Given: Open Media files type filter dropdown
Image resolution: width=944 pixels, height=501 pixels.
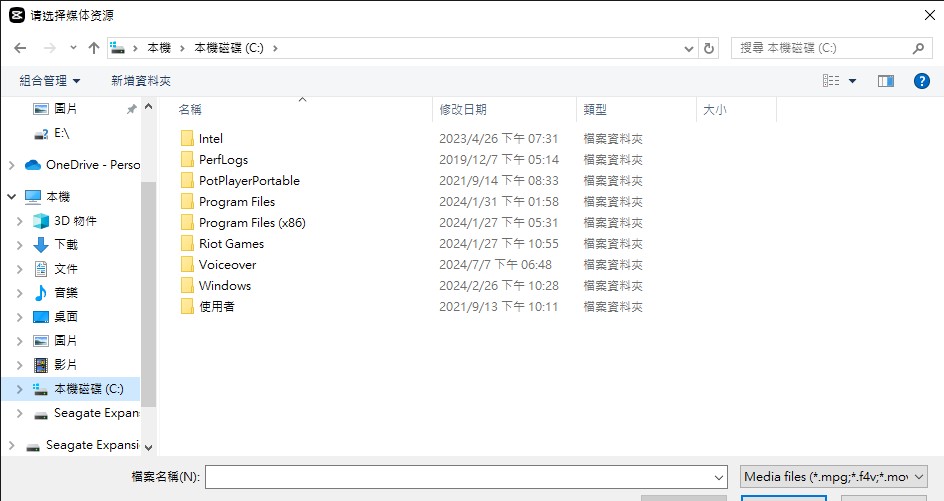Looking at the screenshot, I should (x=834, y=477).
